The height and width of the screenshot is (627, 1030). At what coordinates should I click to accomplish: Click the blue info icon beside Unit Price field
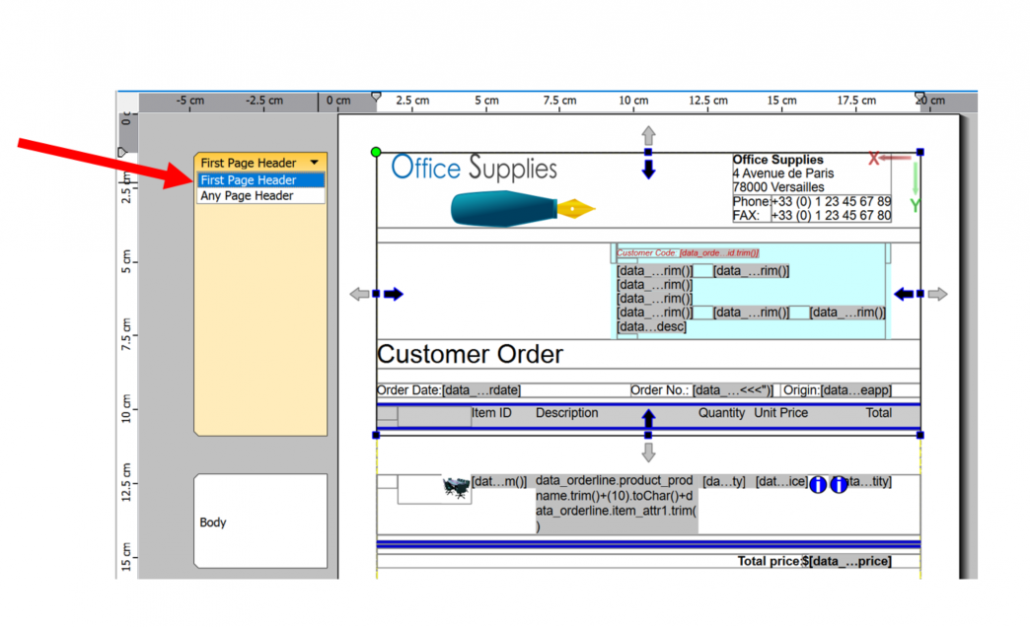[x=818, y=485]
